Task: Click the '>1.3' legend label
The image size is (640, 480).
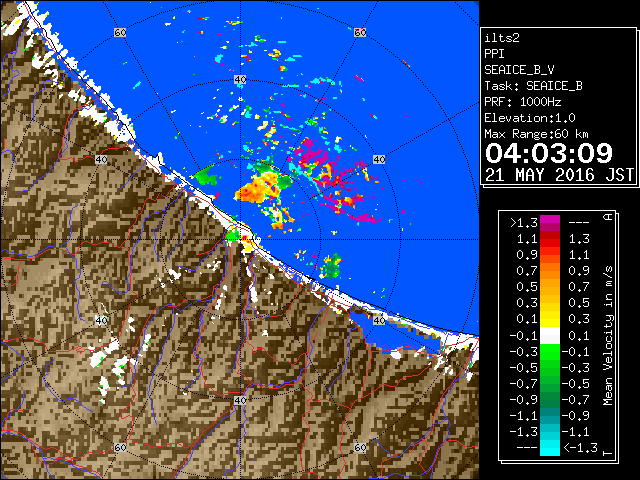Action: (x=523, y=223)
